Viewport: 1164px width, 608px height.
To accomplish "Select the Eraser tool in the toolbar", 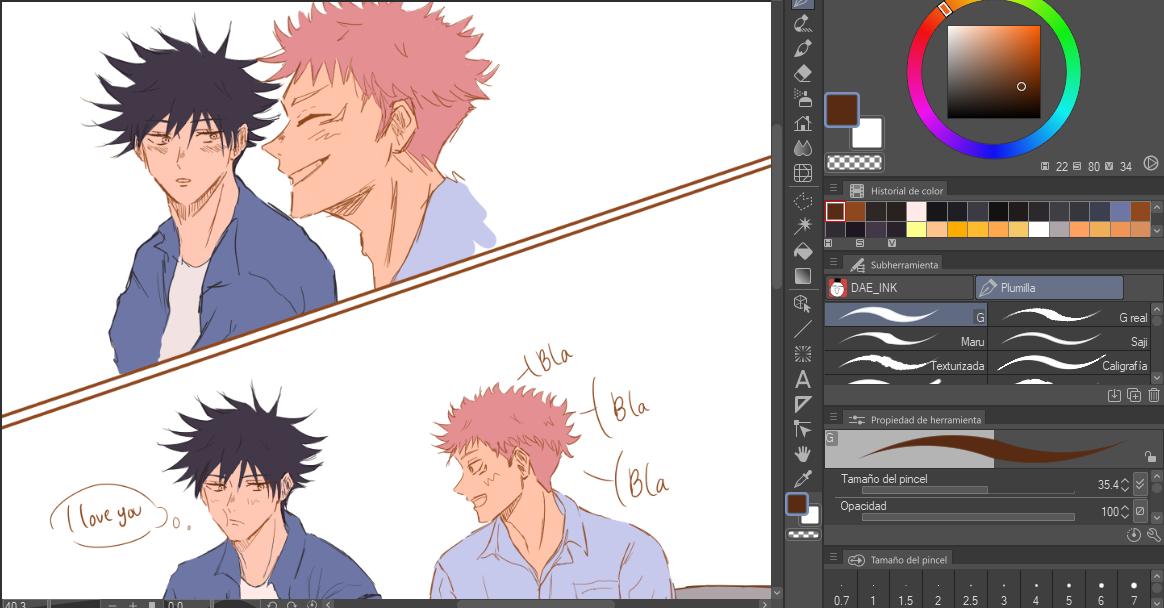I will (x=802, y=72).
